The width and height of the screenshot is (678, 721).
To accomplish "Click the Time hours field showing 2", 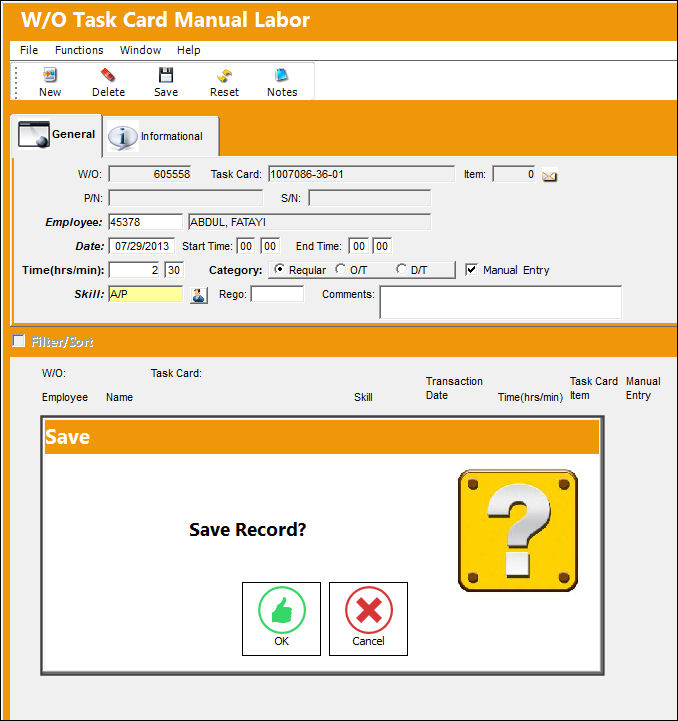I will tap(134, 270).
